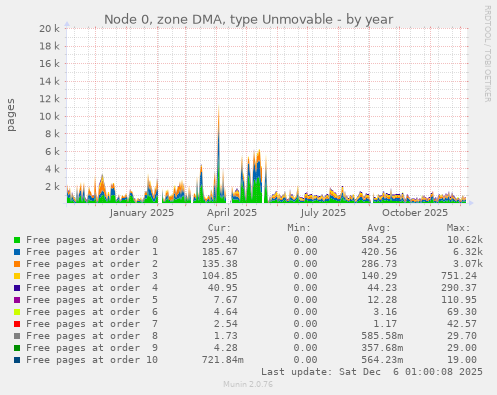Click the 'Max:' column header
This screenshot has width=497, height=395.
pyautogui.click(x=458, y=228)
